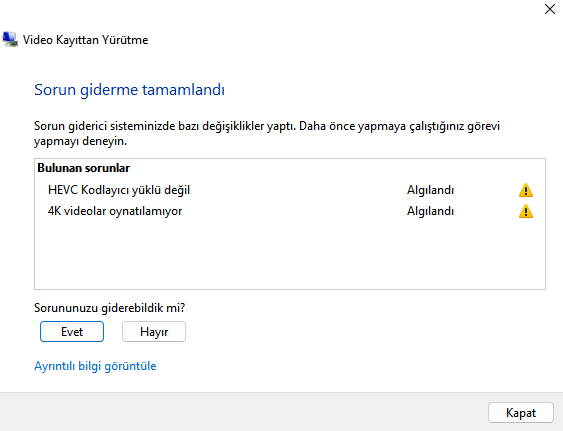Click the 'Video Kayıttan Yürütme' title text

click(85, 40)
